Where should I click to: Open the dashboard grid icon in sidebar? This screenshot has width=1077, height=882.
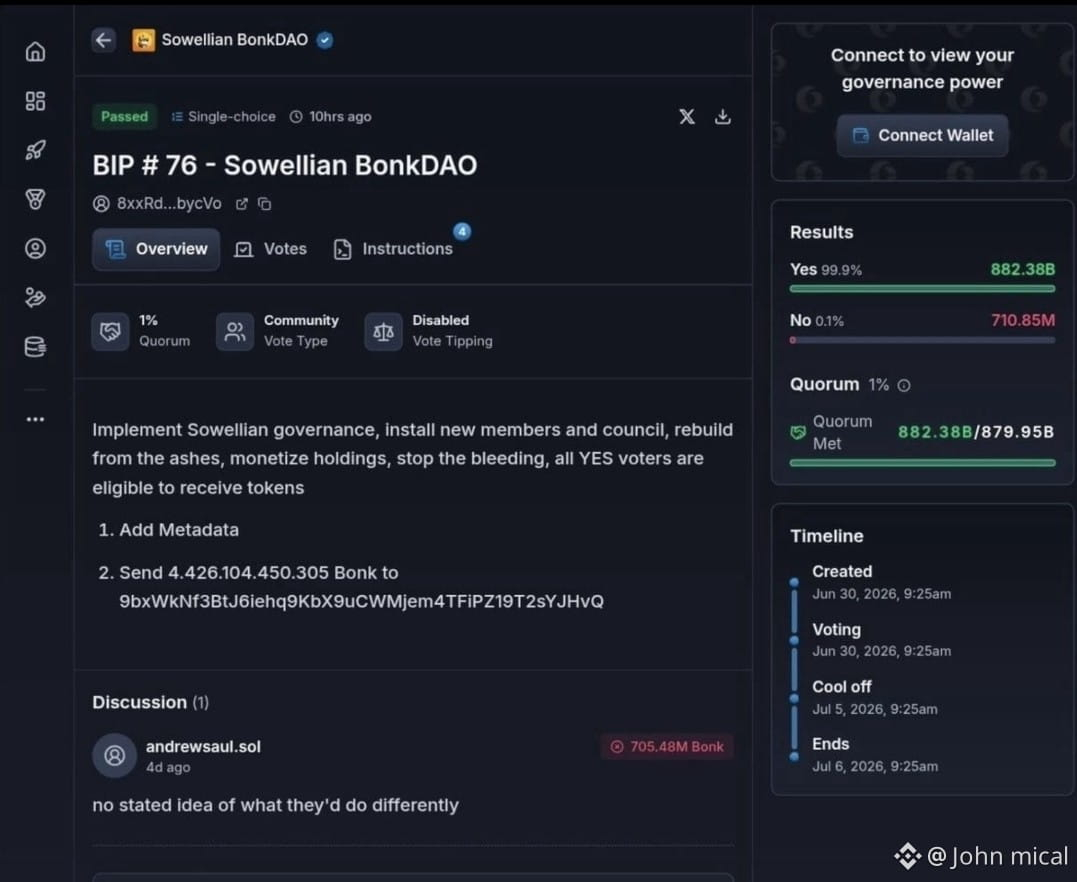pos(35,101)
